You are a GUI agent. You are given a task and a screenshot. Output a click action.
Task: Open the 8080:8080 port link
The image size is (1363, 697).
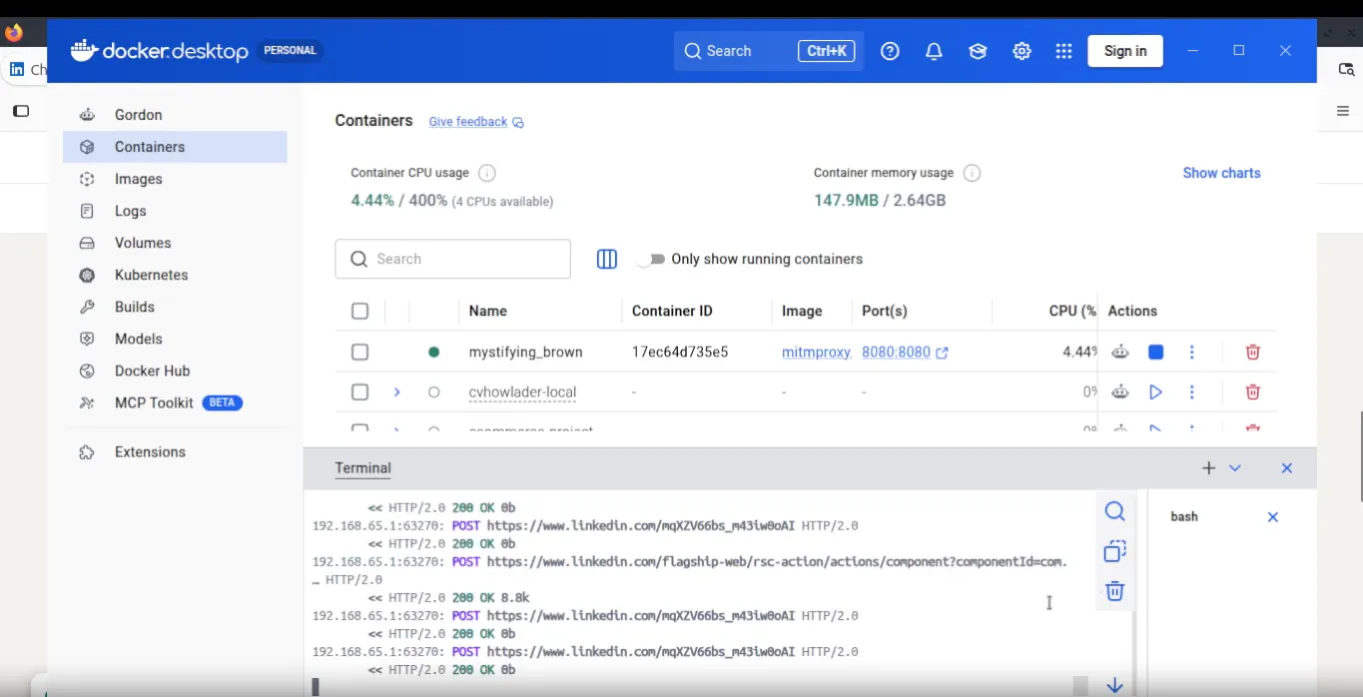click(905, 352)
